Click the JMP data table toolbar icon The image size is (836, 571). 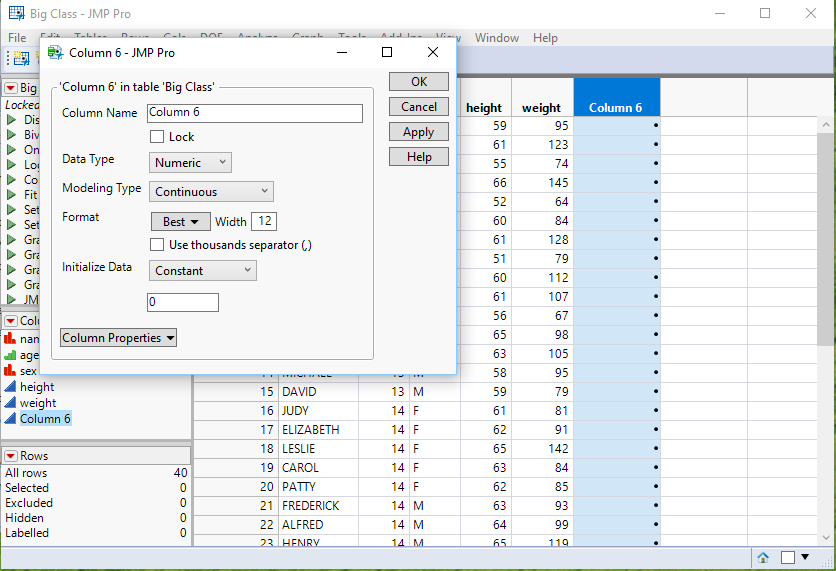21,58
